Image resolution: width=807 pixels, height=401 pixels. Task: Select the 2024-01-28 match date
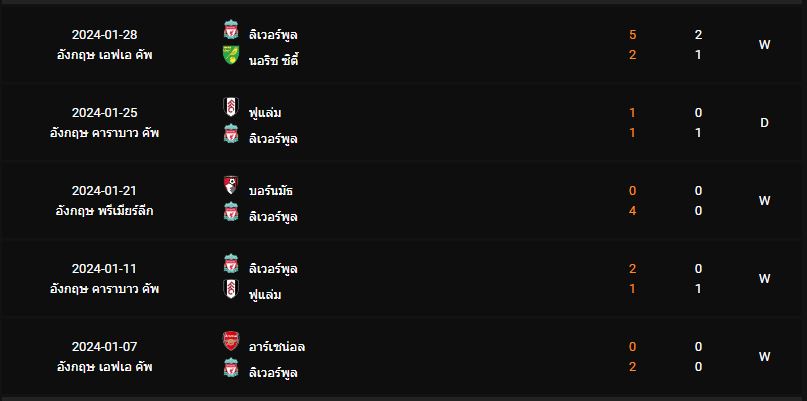[x=105, y=34]
